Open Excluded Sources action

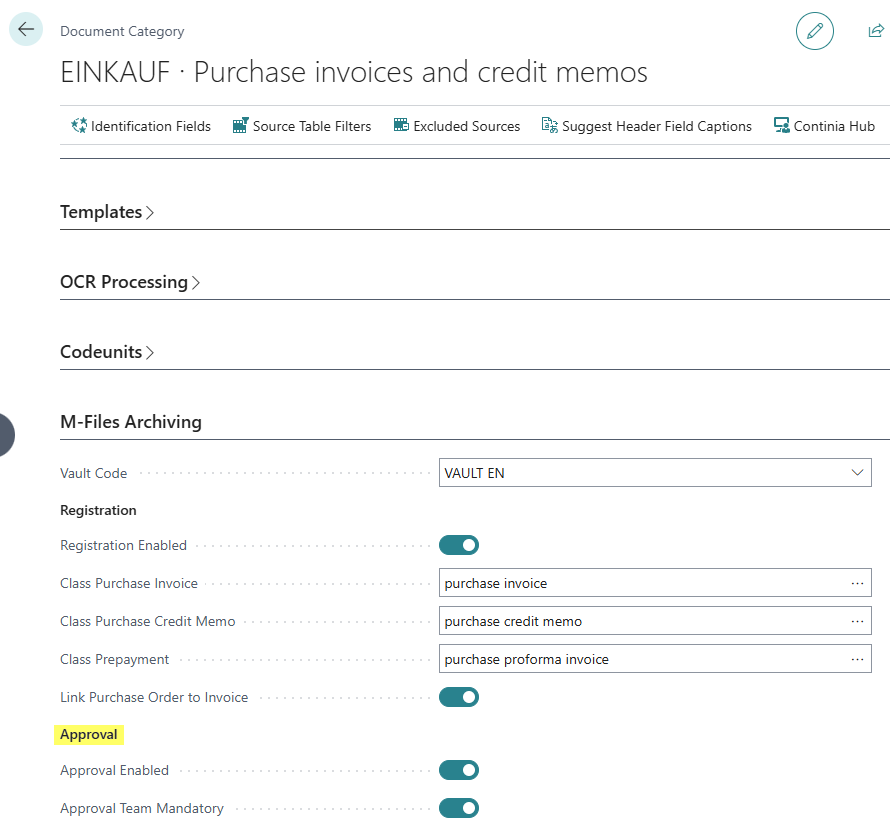click(456, 126)
